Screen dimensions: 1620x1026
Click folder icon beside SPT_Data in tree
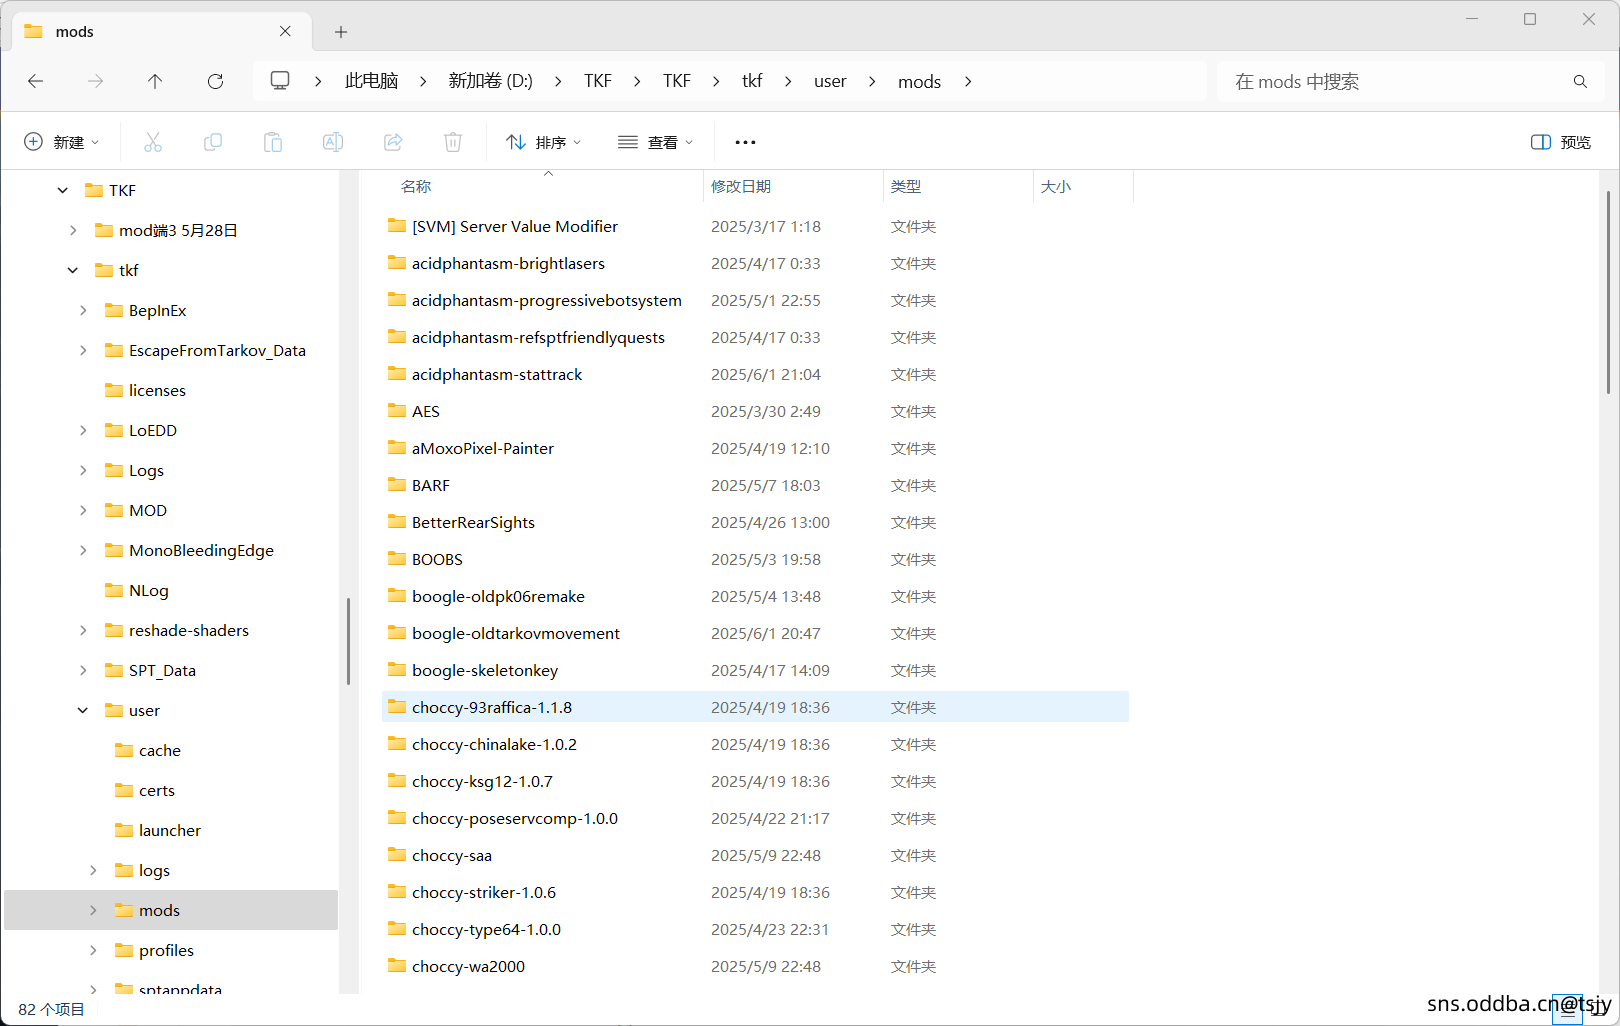[114, 670]
